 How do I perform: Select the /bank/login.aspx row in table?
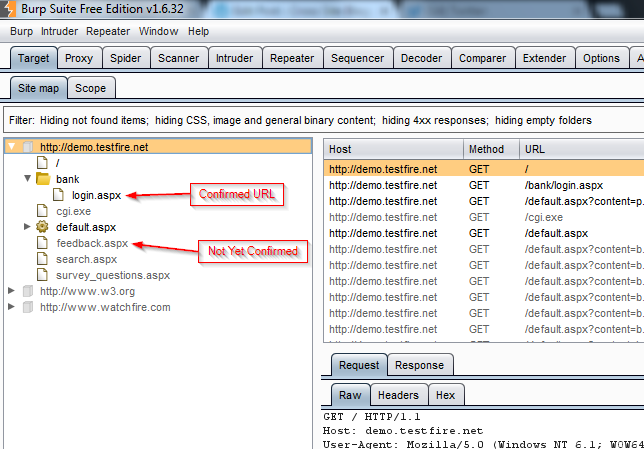pyautogui.click(x=480, y=185)
